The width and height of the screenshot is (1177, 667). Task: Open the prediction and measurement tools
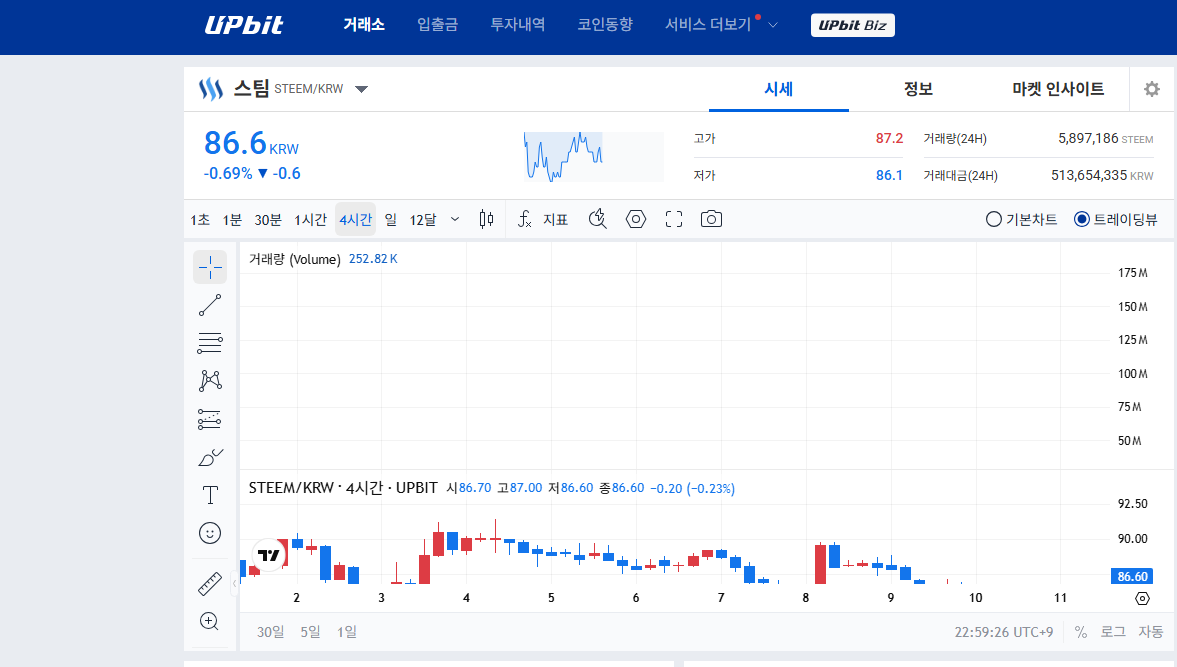[x=210, y=419]
